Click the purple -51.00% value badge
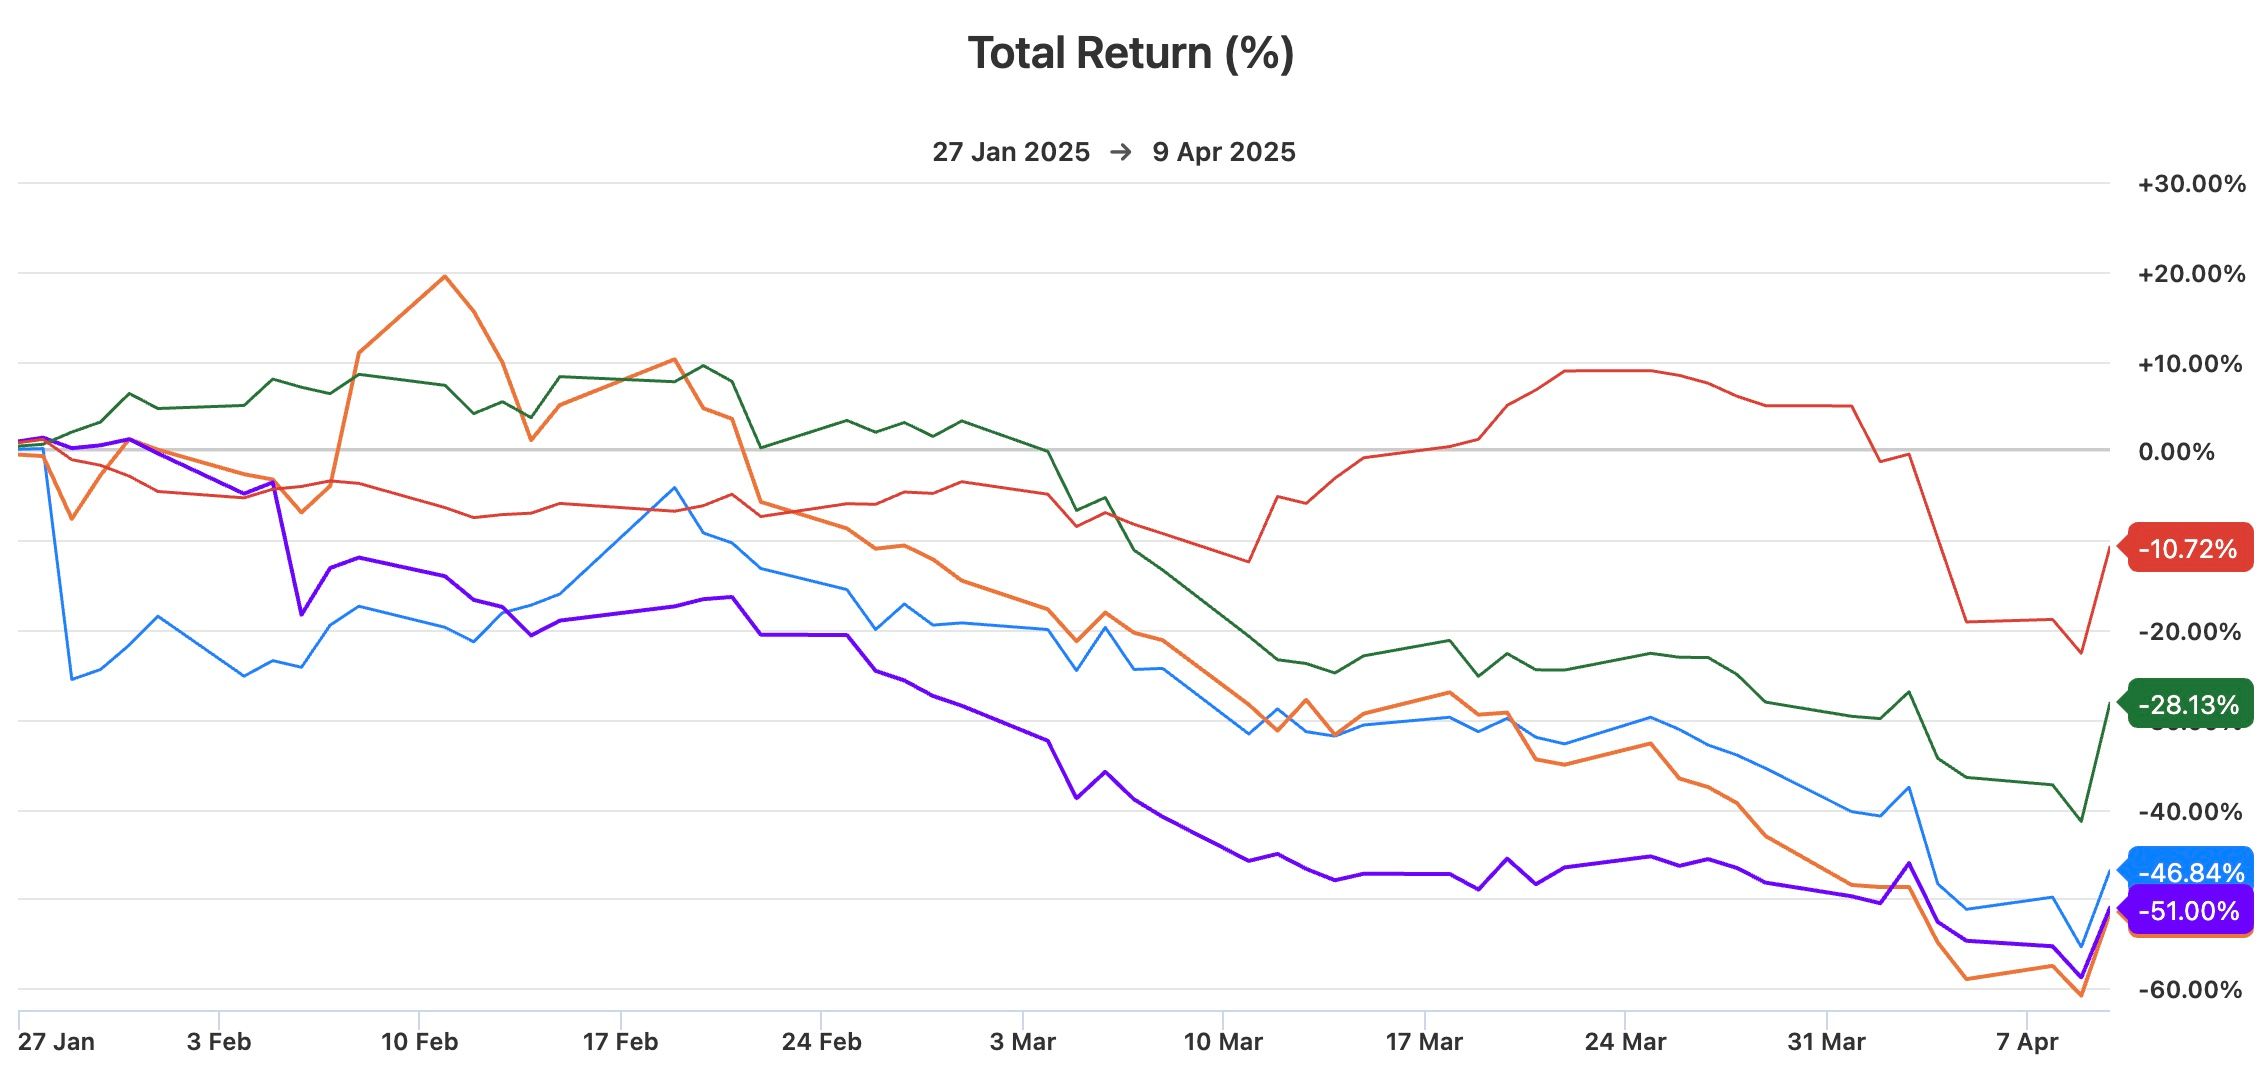Screen dimensions: 2266x1074 [x=2188, y=911]
